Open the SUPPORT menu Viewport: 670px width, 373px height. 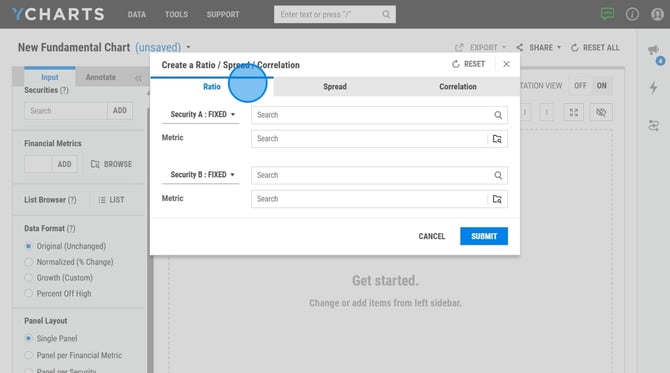(223, 15)
